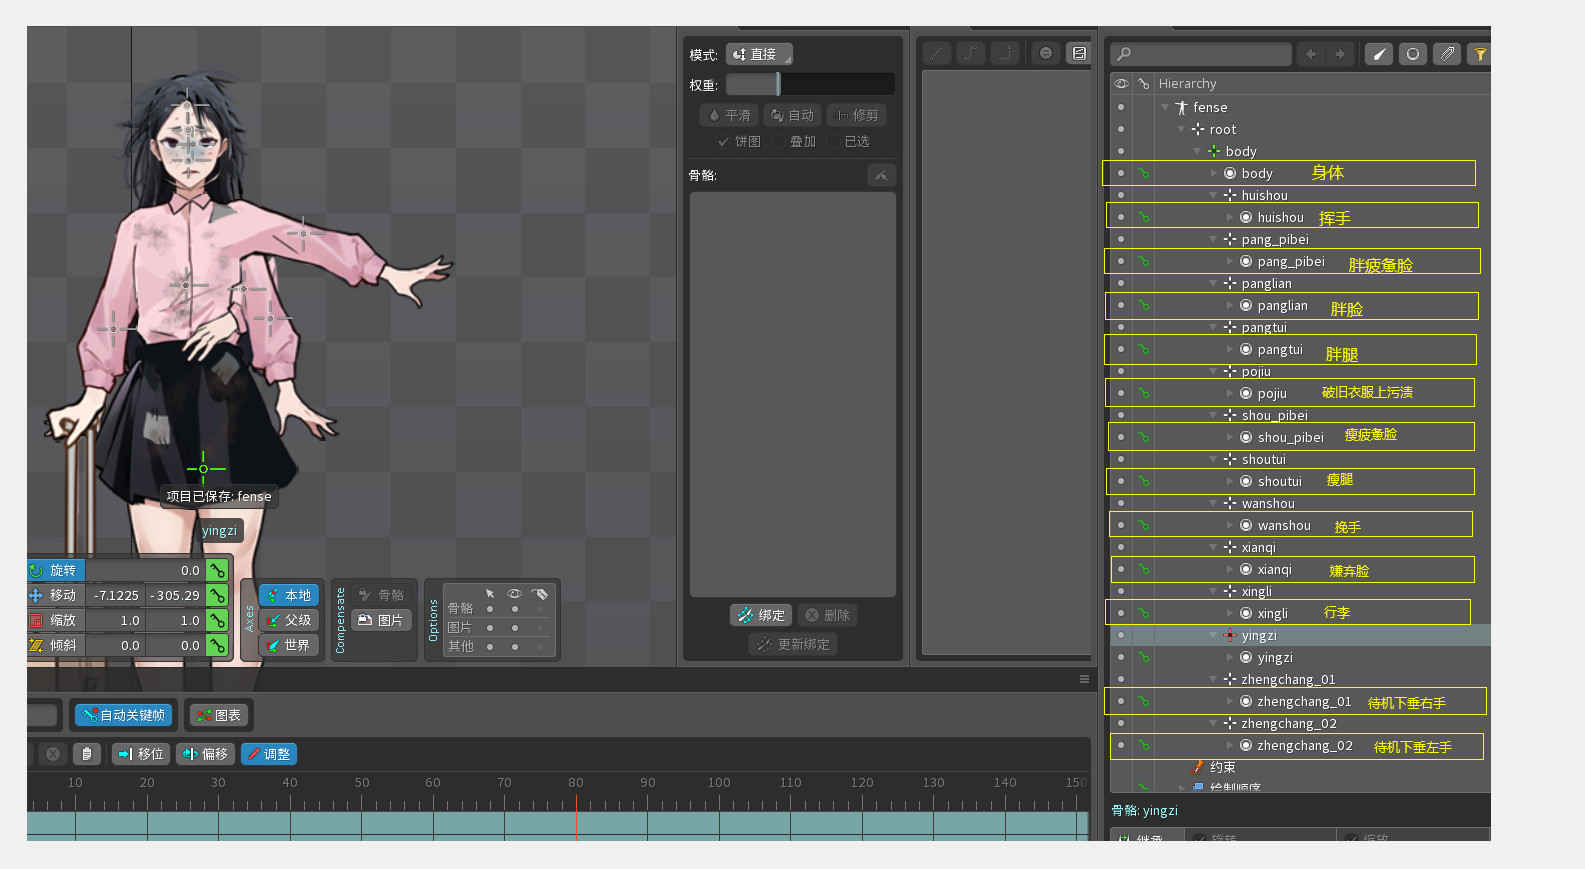Select the 移动 (translate) tool
This screenshot has height=869, width=1585.
click(55, 595)
